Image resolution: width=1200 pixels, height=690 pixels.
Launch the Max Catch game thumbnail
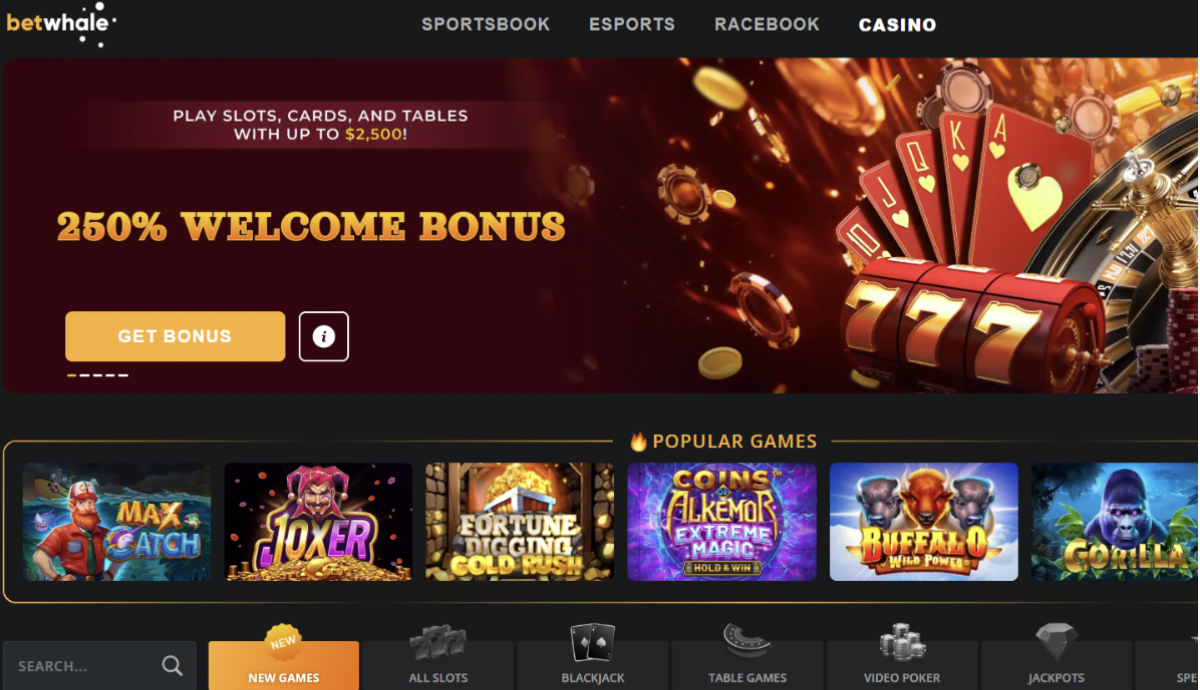[117, 522]
